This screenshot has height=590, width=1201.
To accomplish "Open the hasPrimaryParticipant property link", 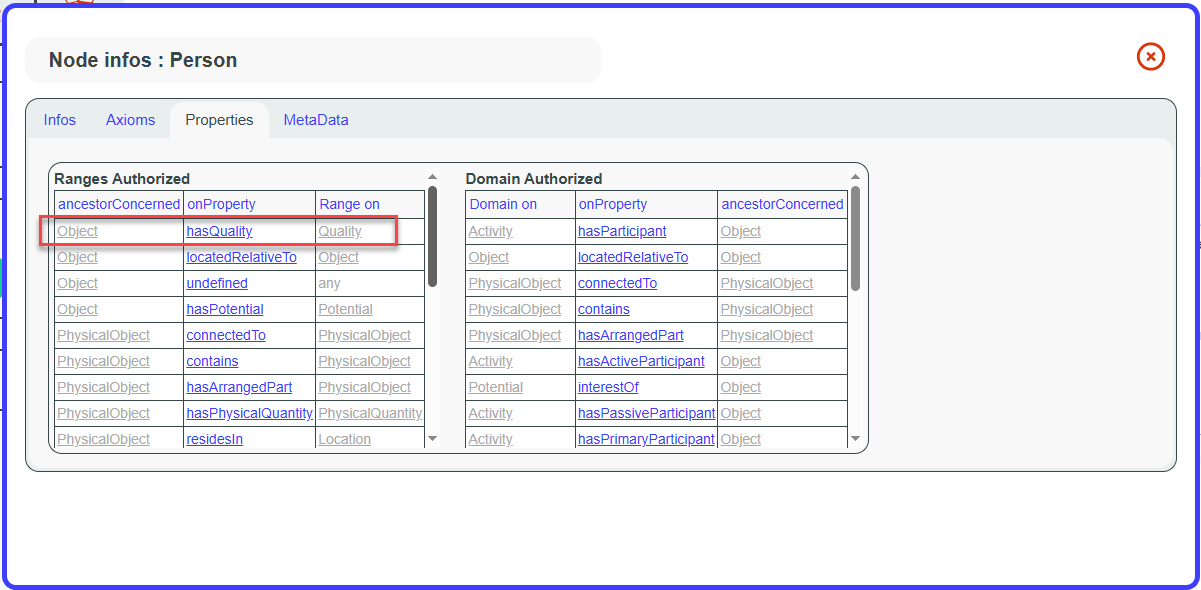I will 646,439.
